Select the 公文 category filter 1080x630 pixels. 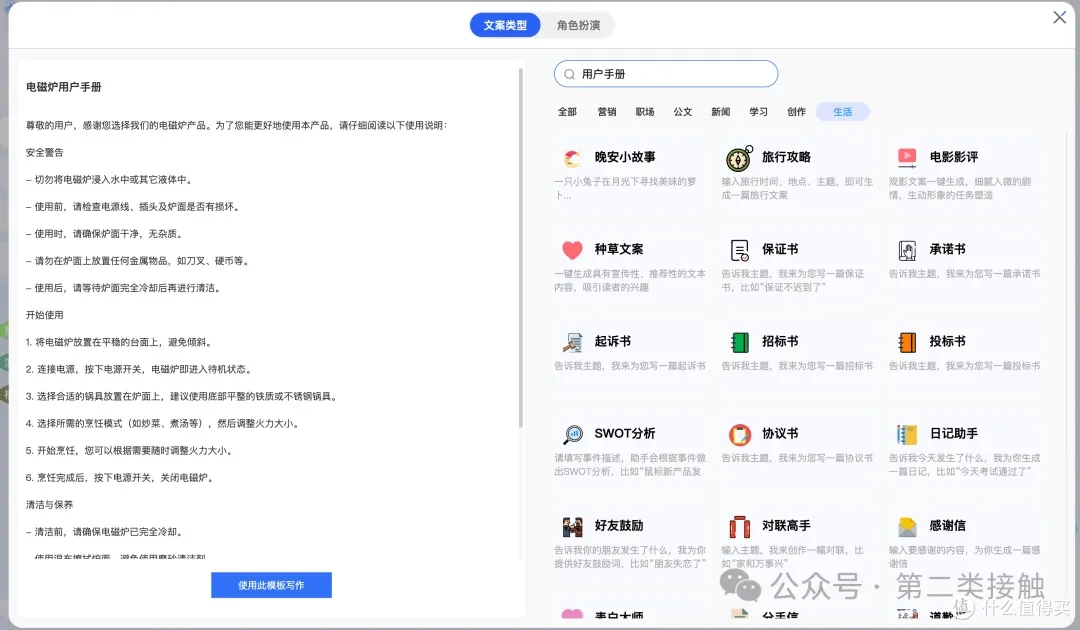[x=683, y=112]
